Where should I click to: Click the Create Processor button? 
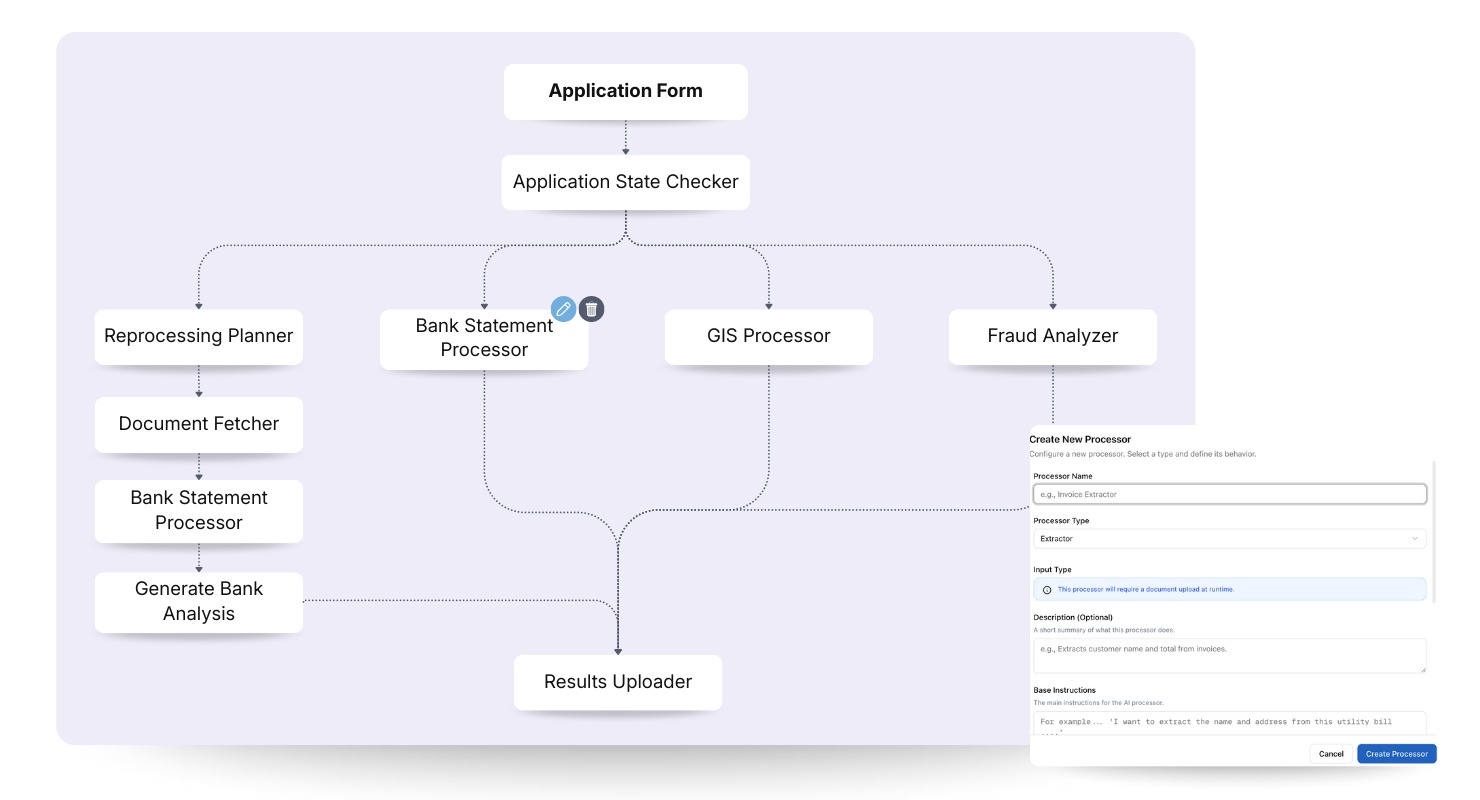[x=1396, y=754]
